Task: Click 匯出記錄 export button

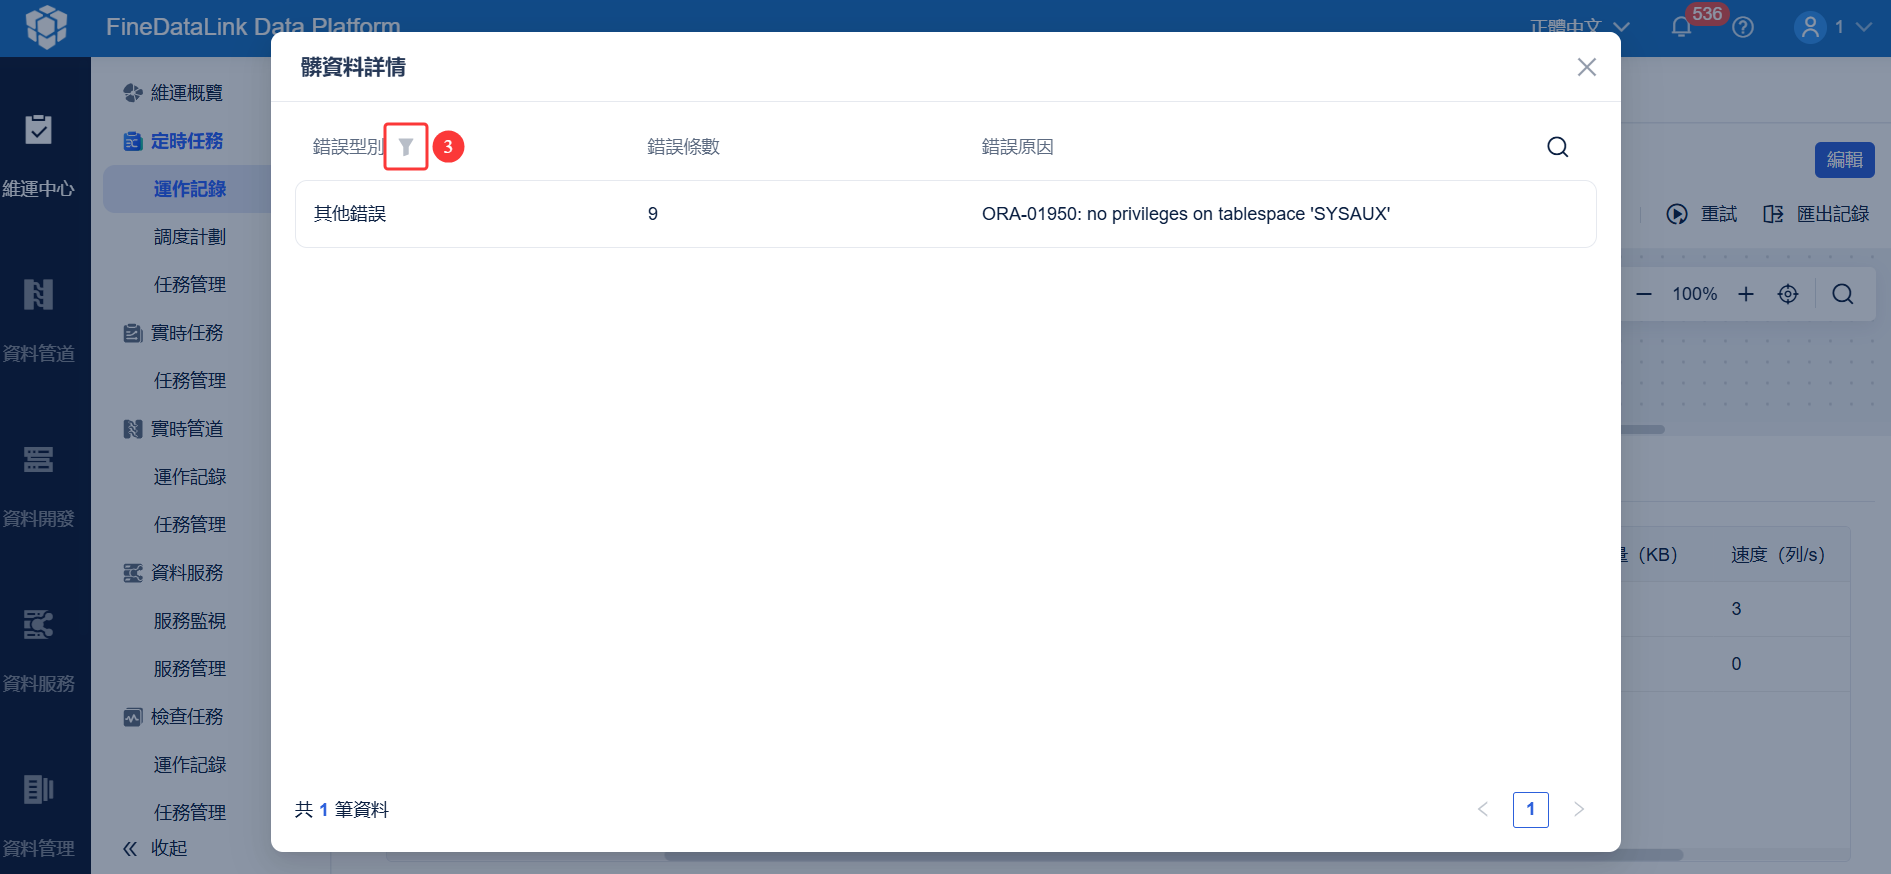Action: click(x=1816, y=214)
